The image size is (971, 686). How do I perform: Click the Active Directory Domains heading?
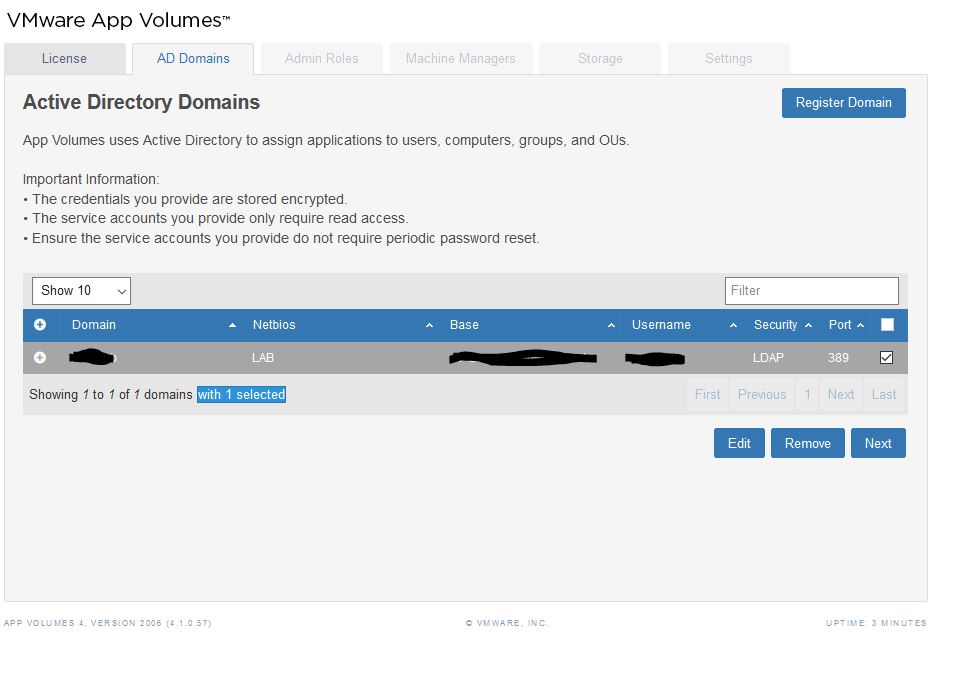pos(141,102)
